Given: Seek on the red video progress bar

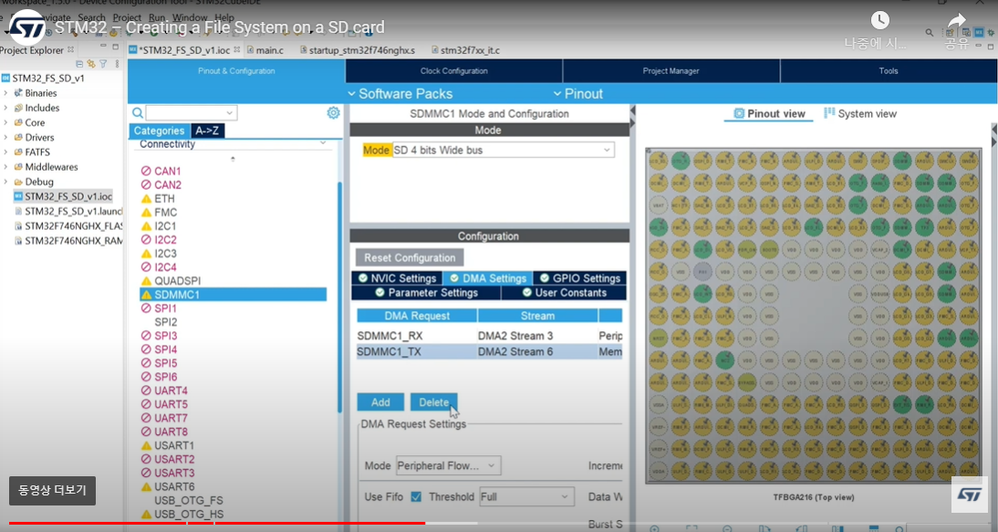Looking at the screenshot, I should click(216, 524).
